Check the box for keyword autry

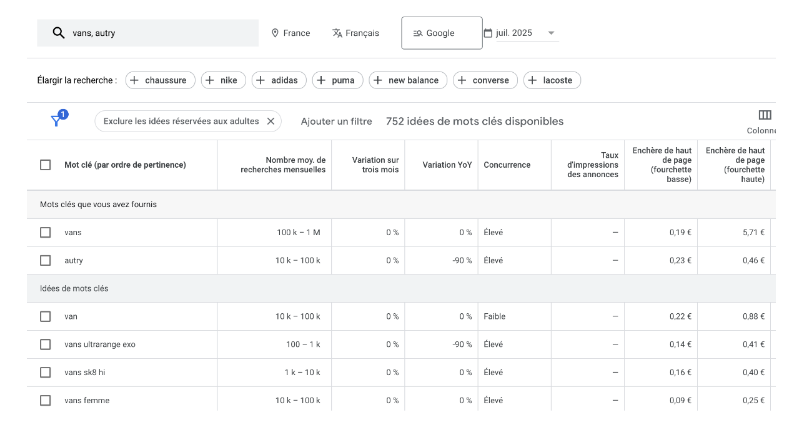(x=45, y=261)
